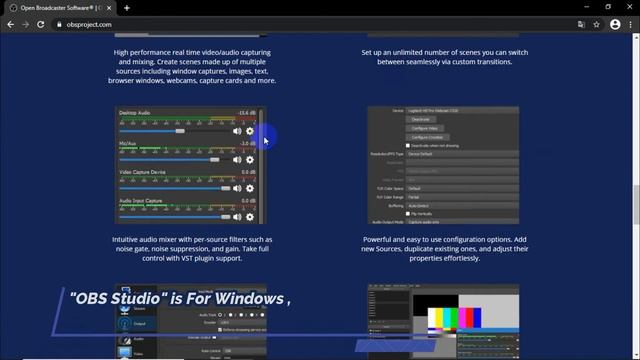Open the Chrome profile avatar
The width and height of the screenshot is (640, 360).
615,24
